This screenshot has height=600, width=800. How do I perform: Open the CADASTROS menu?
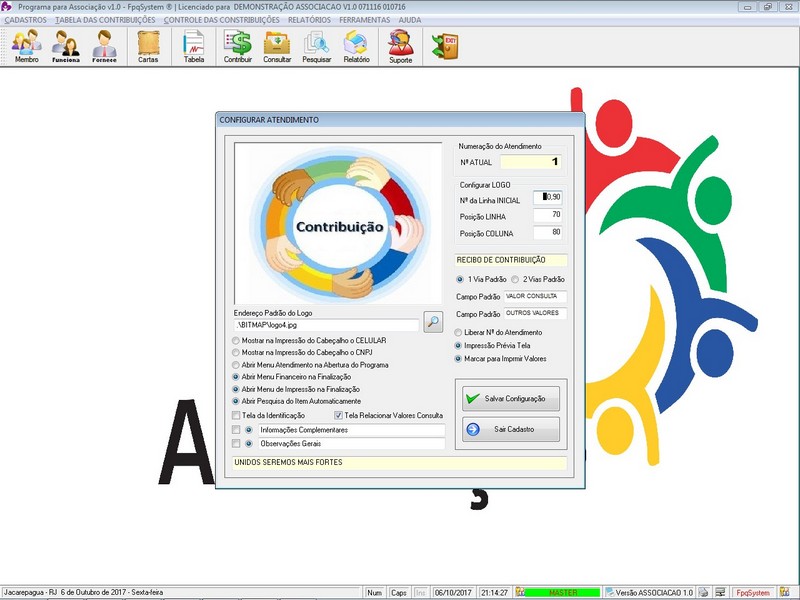click(26, 20)
